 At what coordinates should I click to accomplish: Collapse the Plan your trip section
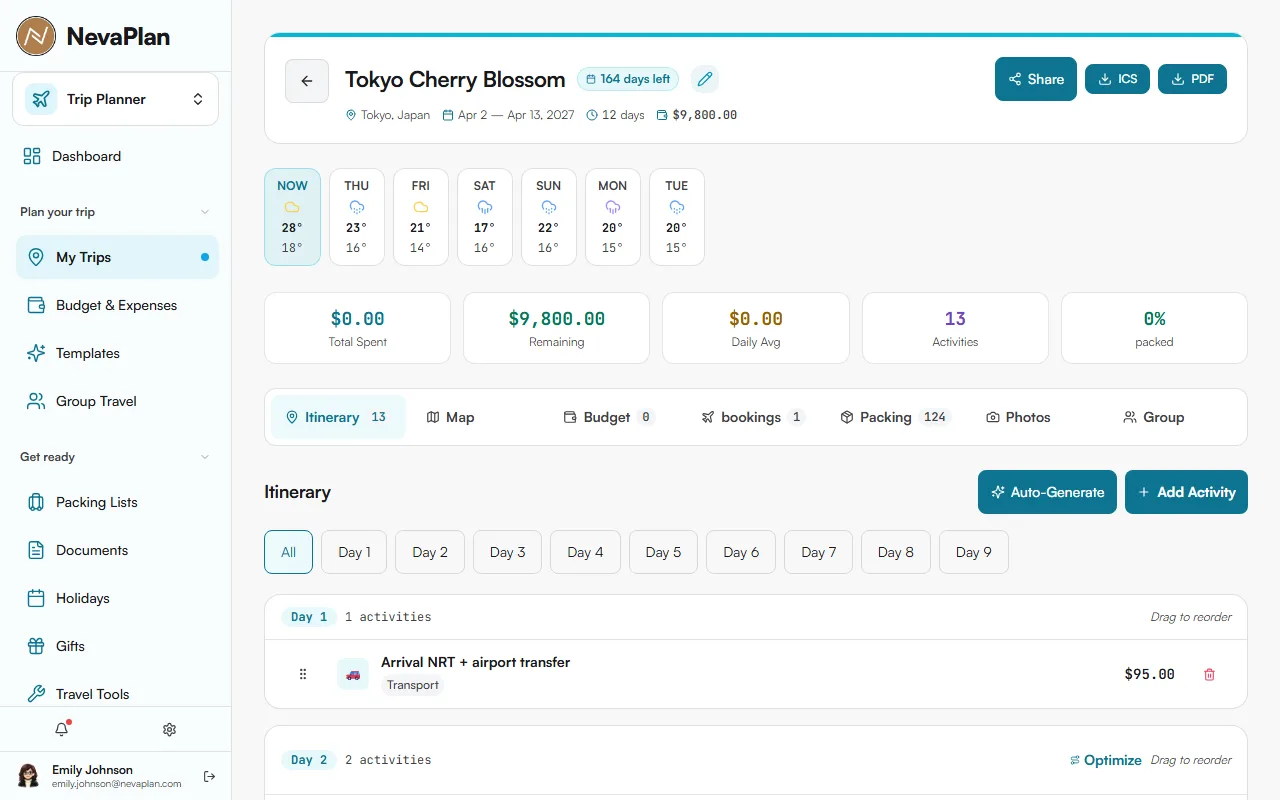click(x=115, y=212)
